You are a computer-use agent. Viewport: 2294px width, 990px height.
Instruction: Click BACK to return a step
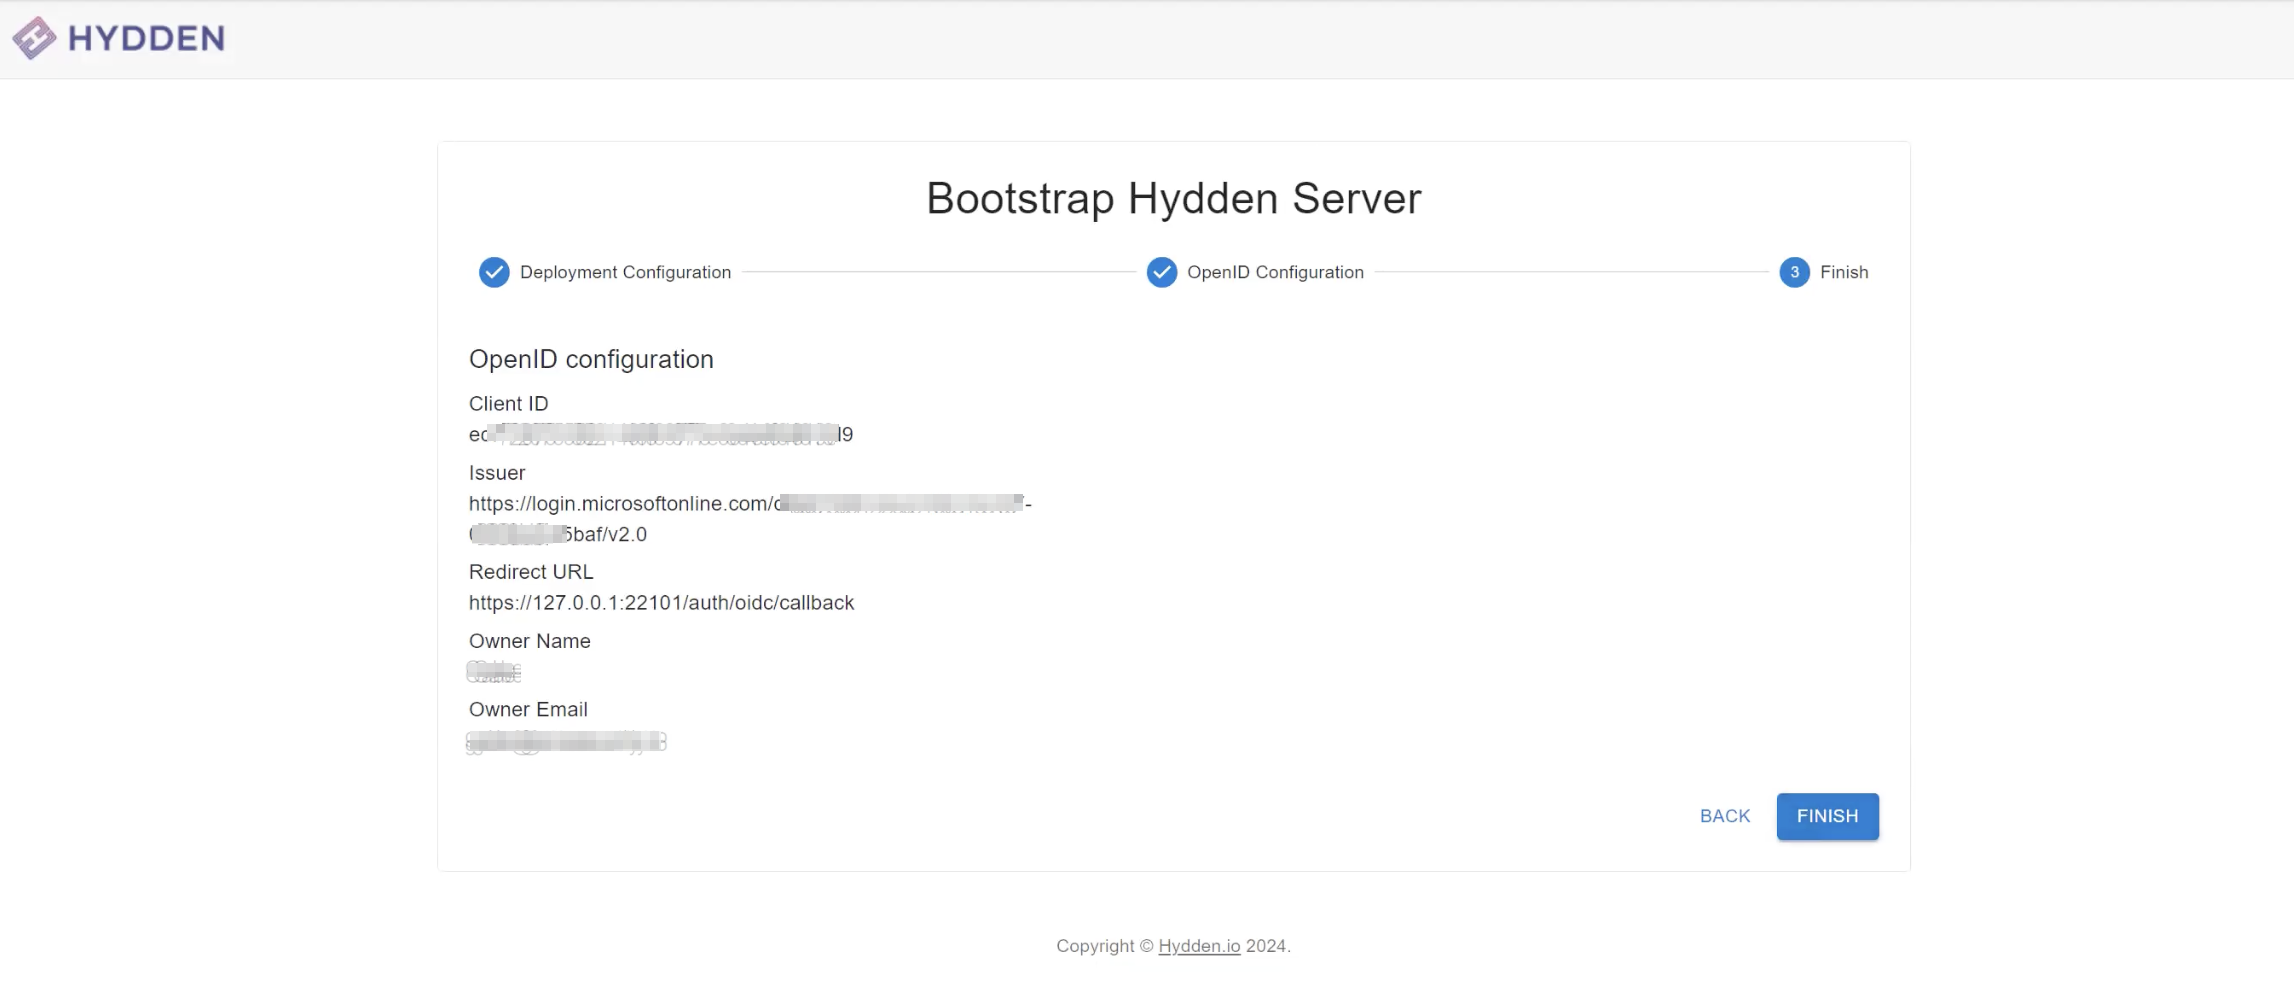1724,816
